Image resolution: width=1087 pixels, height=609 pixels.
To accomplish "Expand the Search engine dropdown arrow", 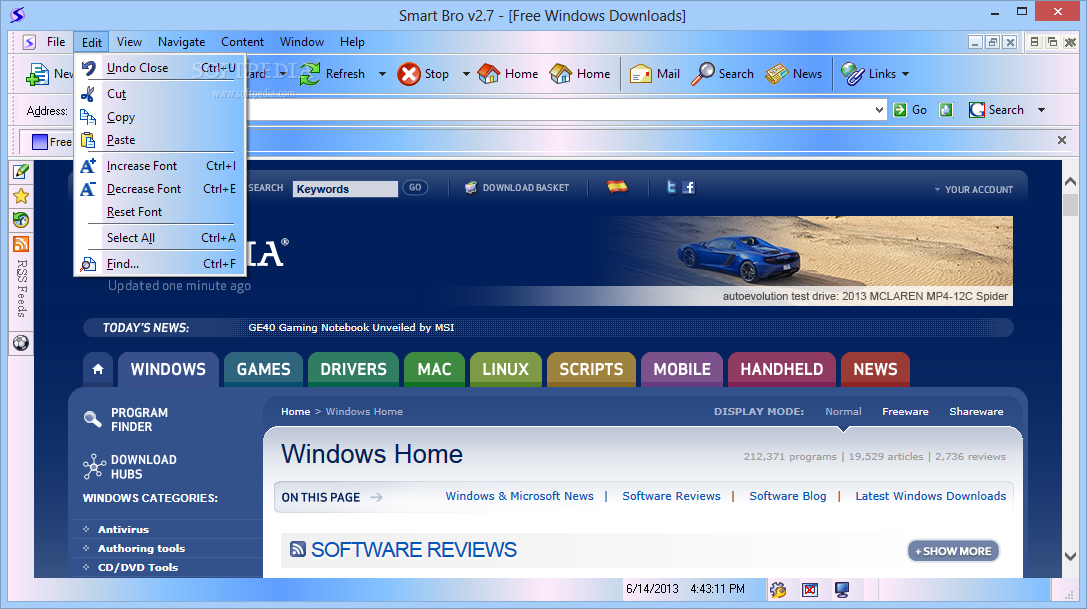I will coord(1041,110).
